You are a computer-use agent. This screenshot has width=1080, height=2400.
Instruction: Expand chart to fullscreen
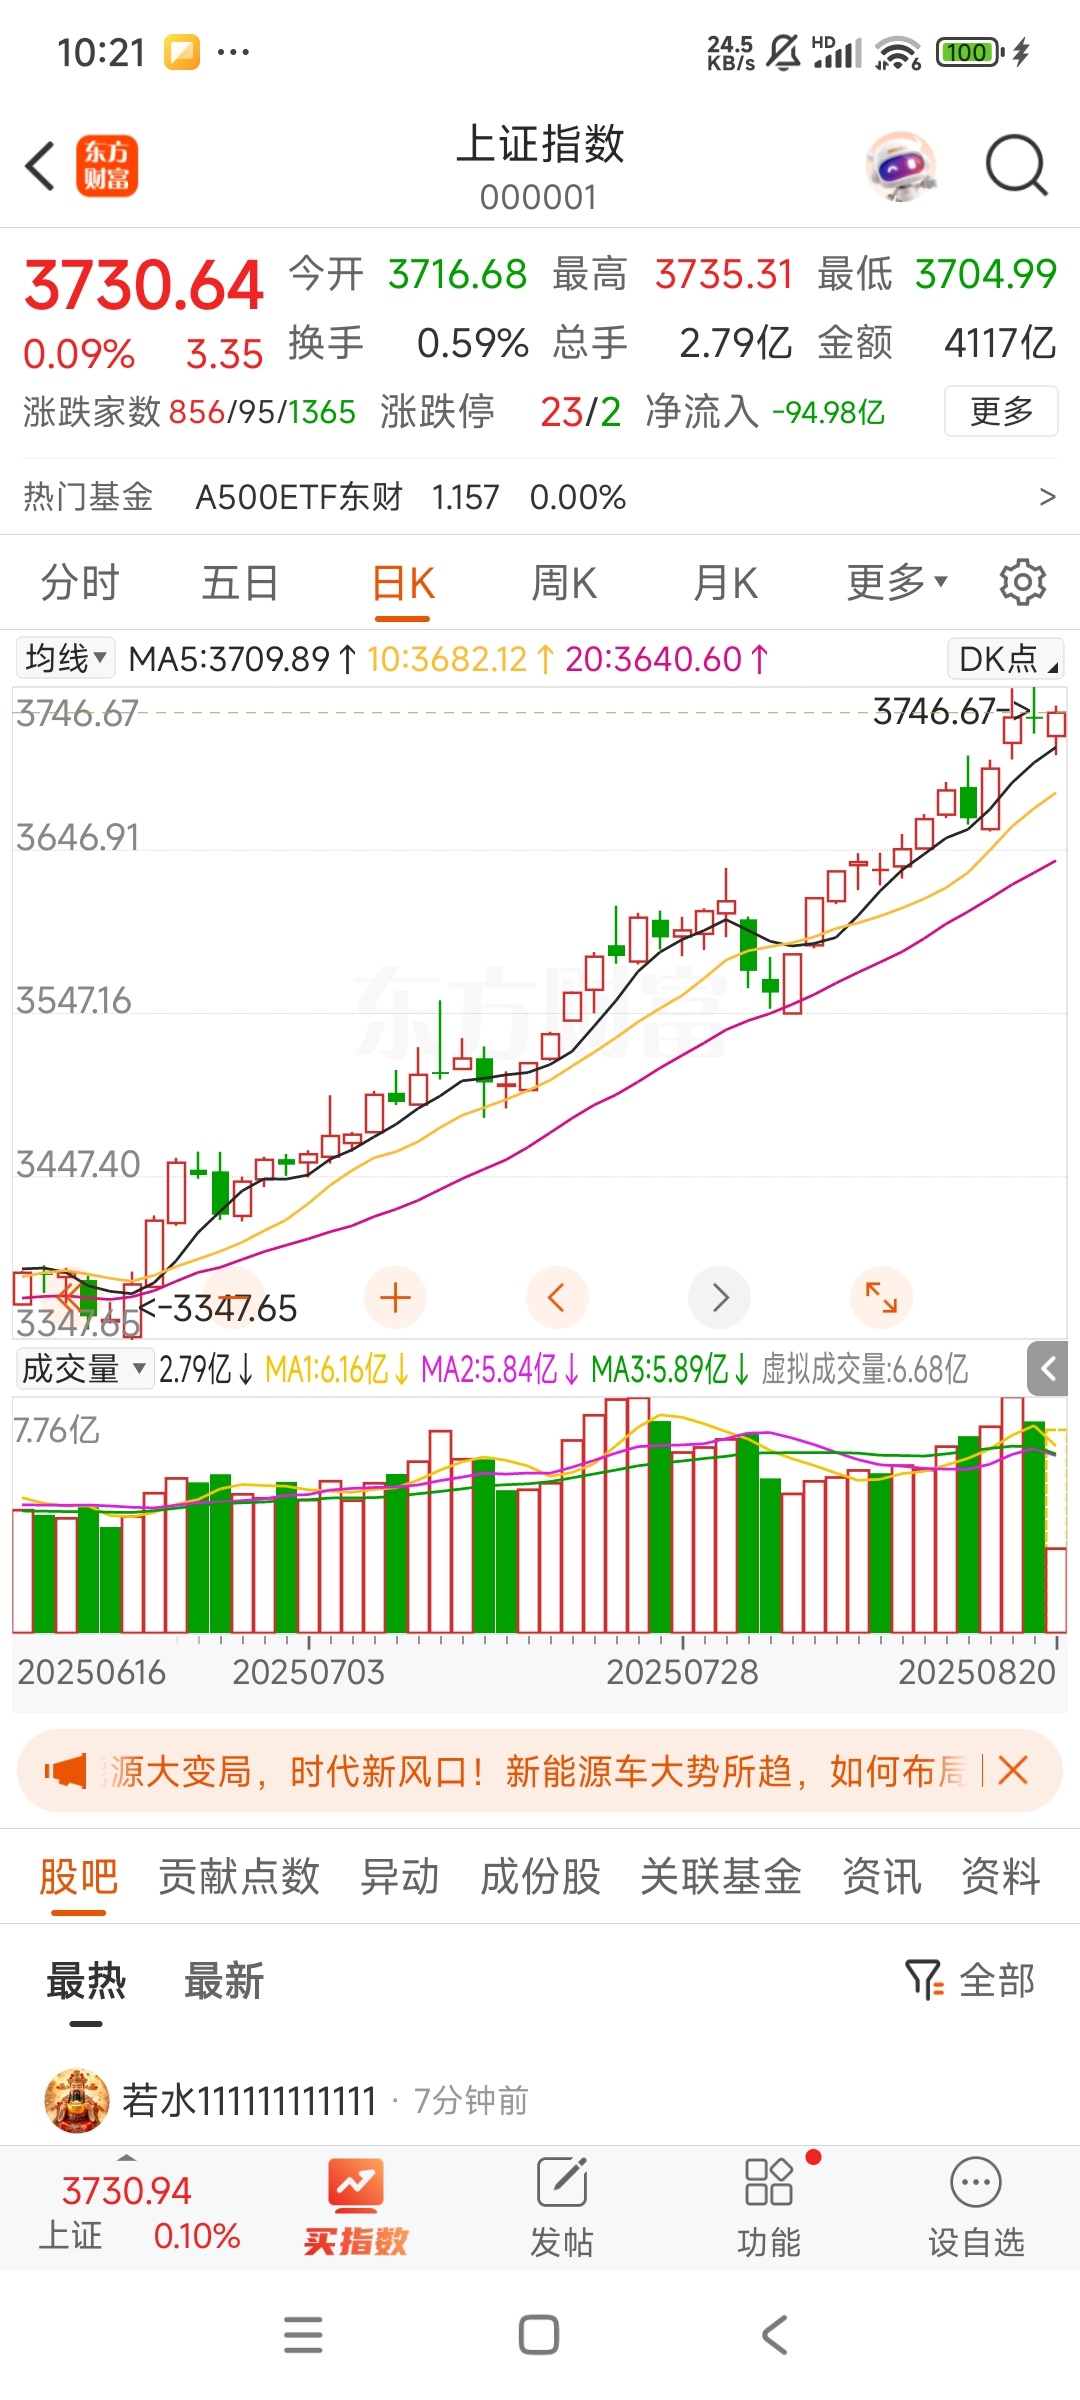881,1298
